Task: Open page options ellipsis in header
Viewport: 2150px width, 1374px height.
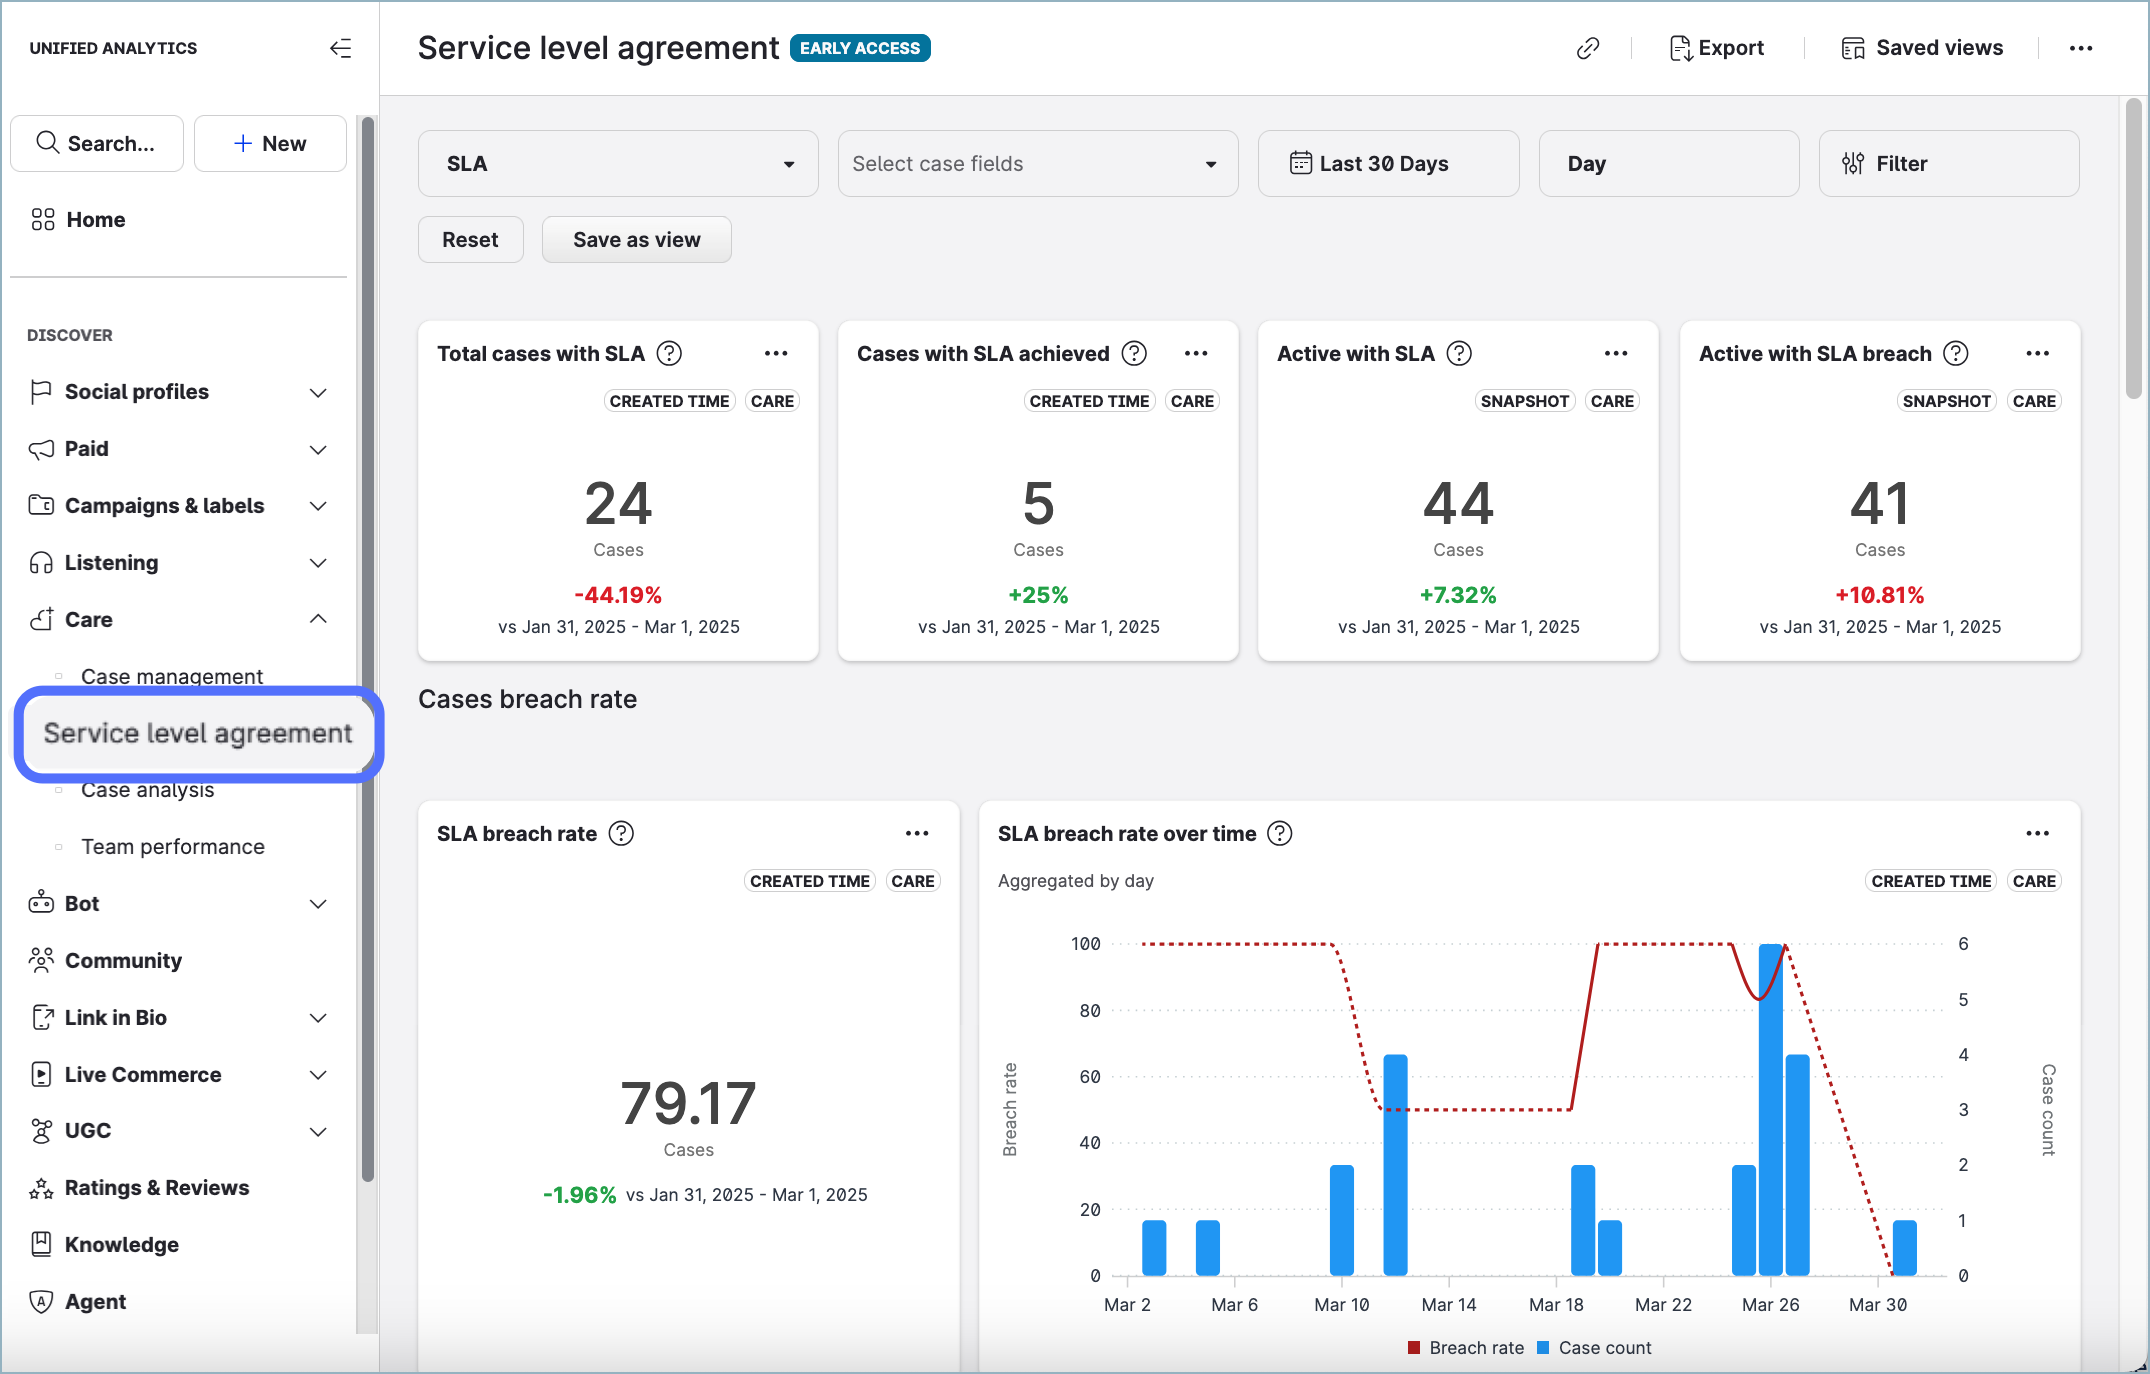Action: tap(2080, 48)
